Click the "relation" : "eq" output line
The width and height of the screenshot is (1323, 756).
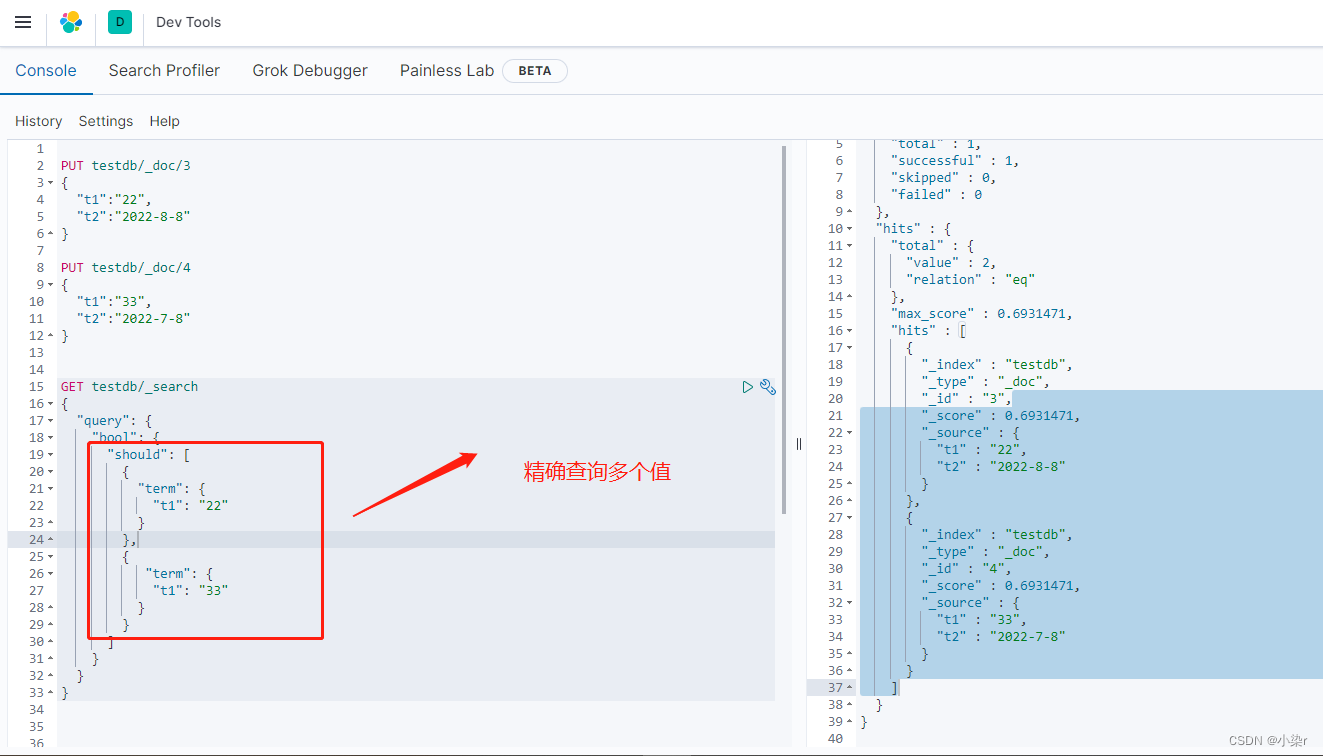coord(971,280)
